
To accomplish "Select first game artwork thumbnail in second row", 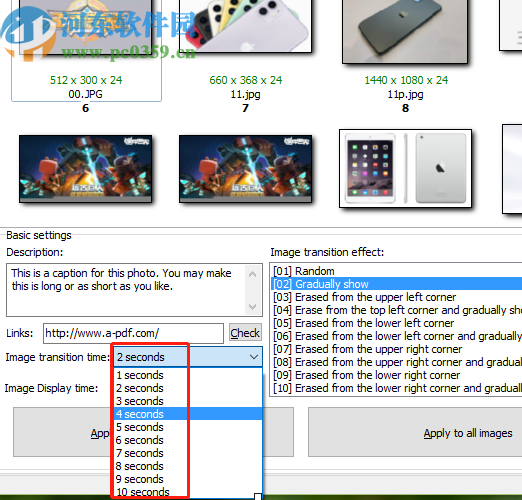I will coord(86,169).
